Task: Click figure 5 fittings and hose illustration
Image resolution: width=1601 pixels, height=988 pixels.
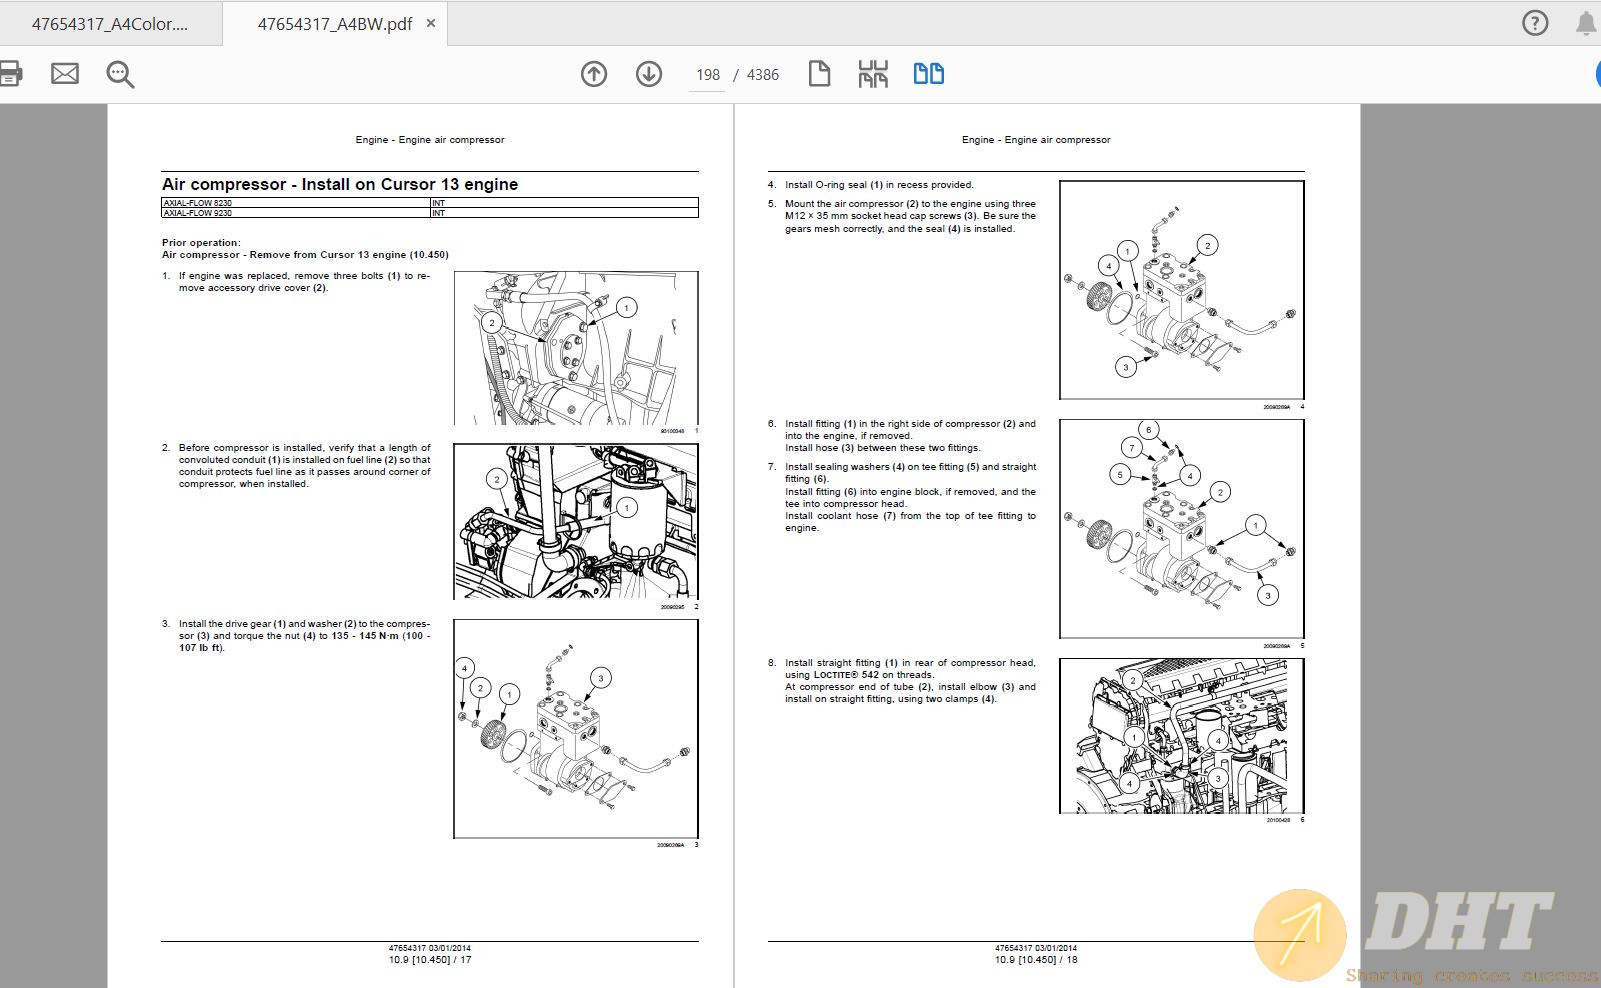Action: coord(1182,529)
